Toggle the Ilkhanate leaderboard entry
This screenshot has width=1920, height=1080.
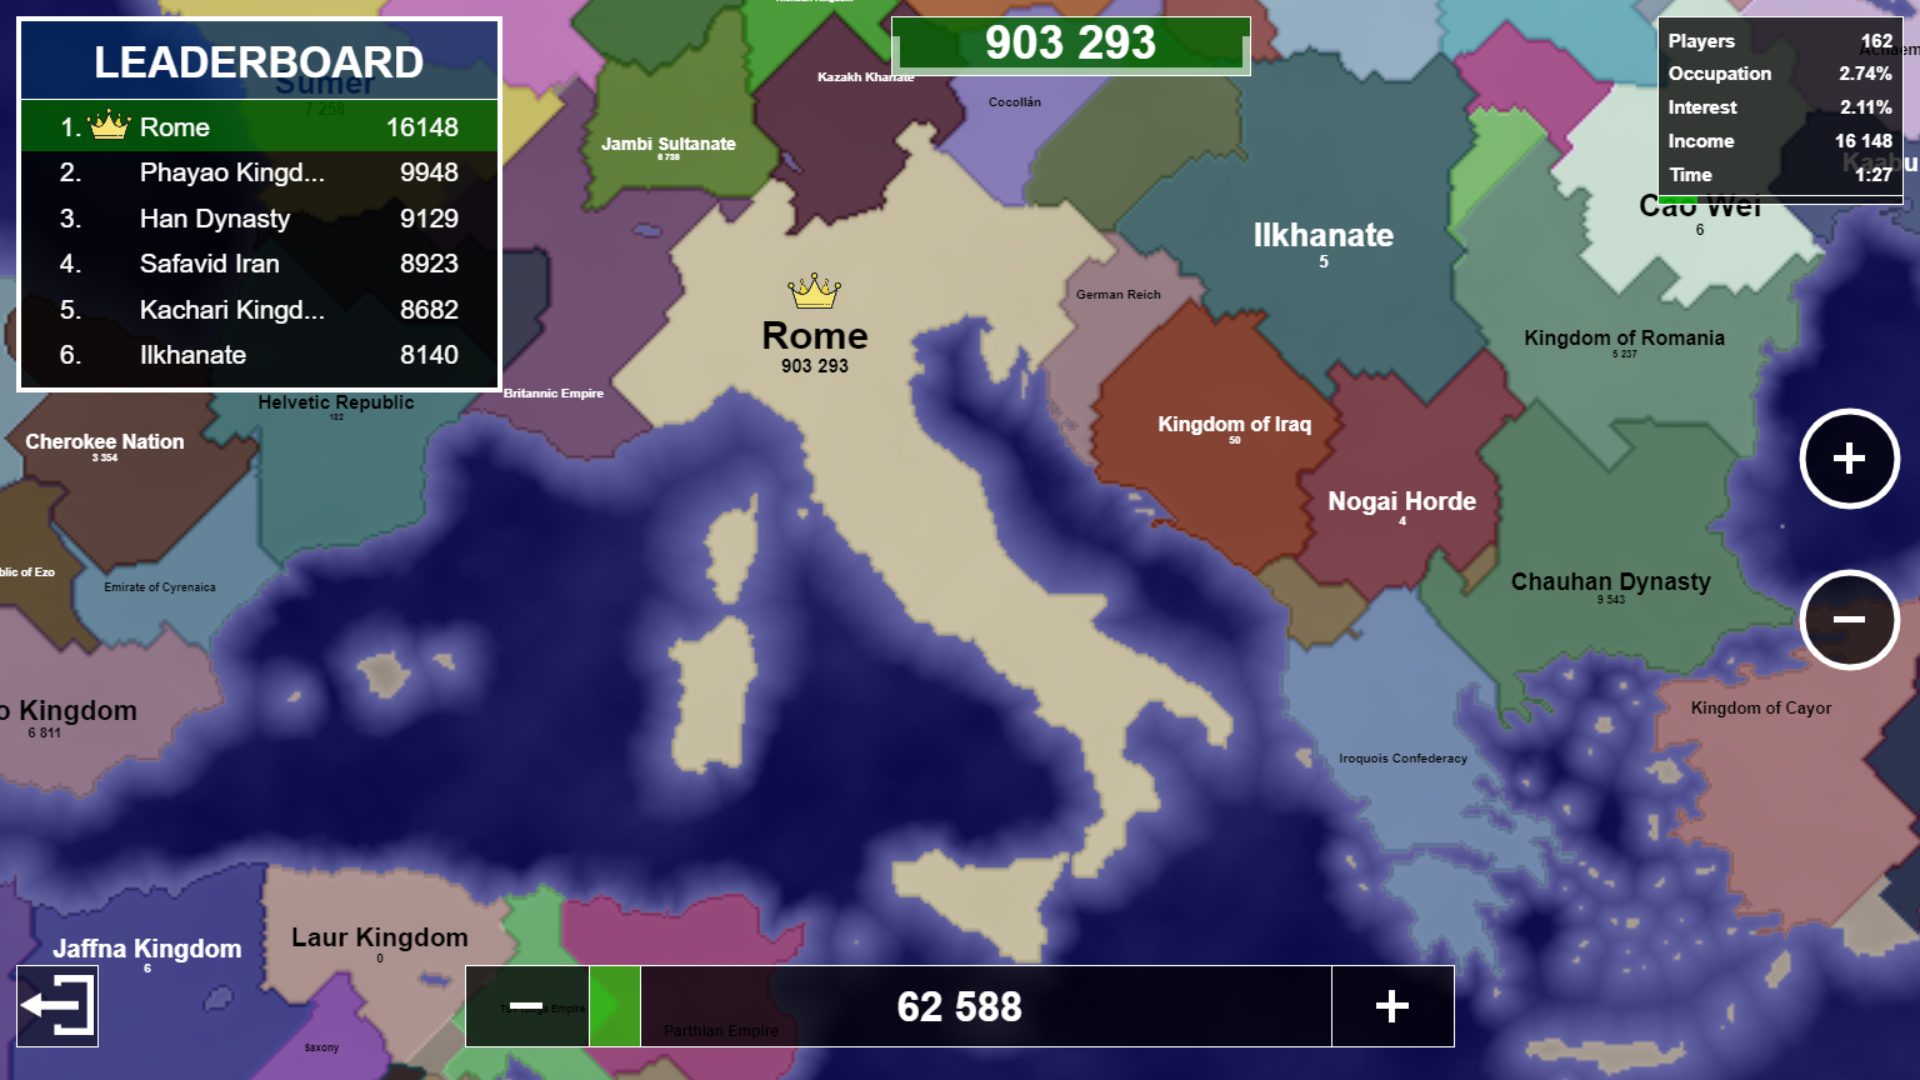pos(258,355)
